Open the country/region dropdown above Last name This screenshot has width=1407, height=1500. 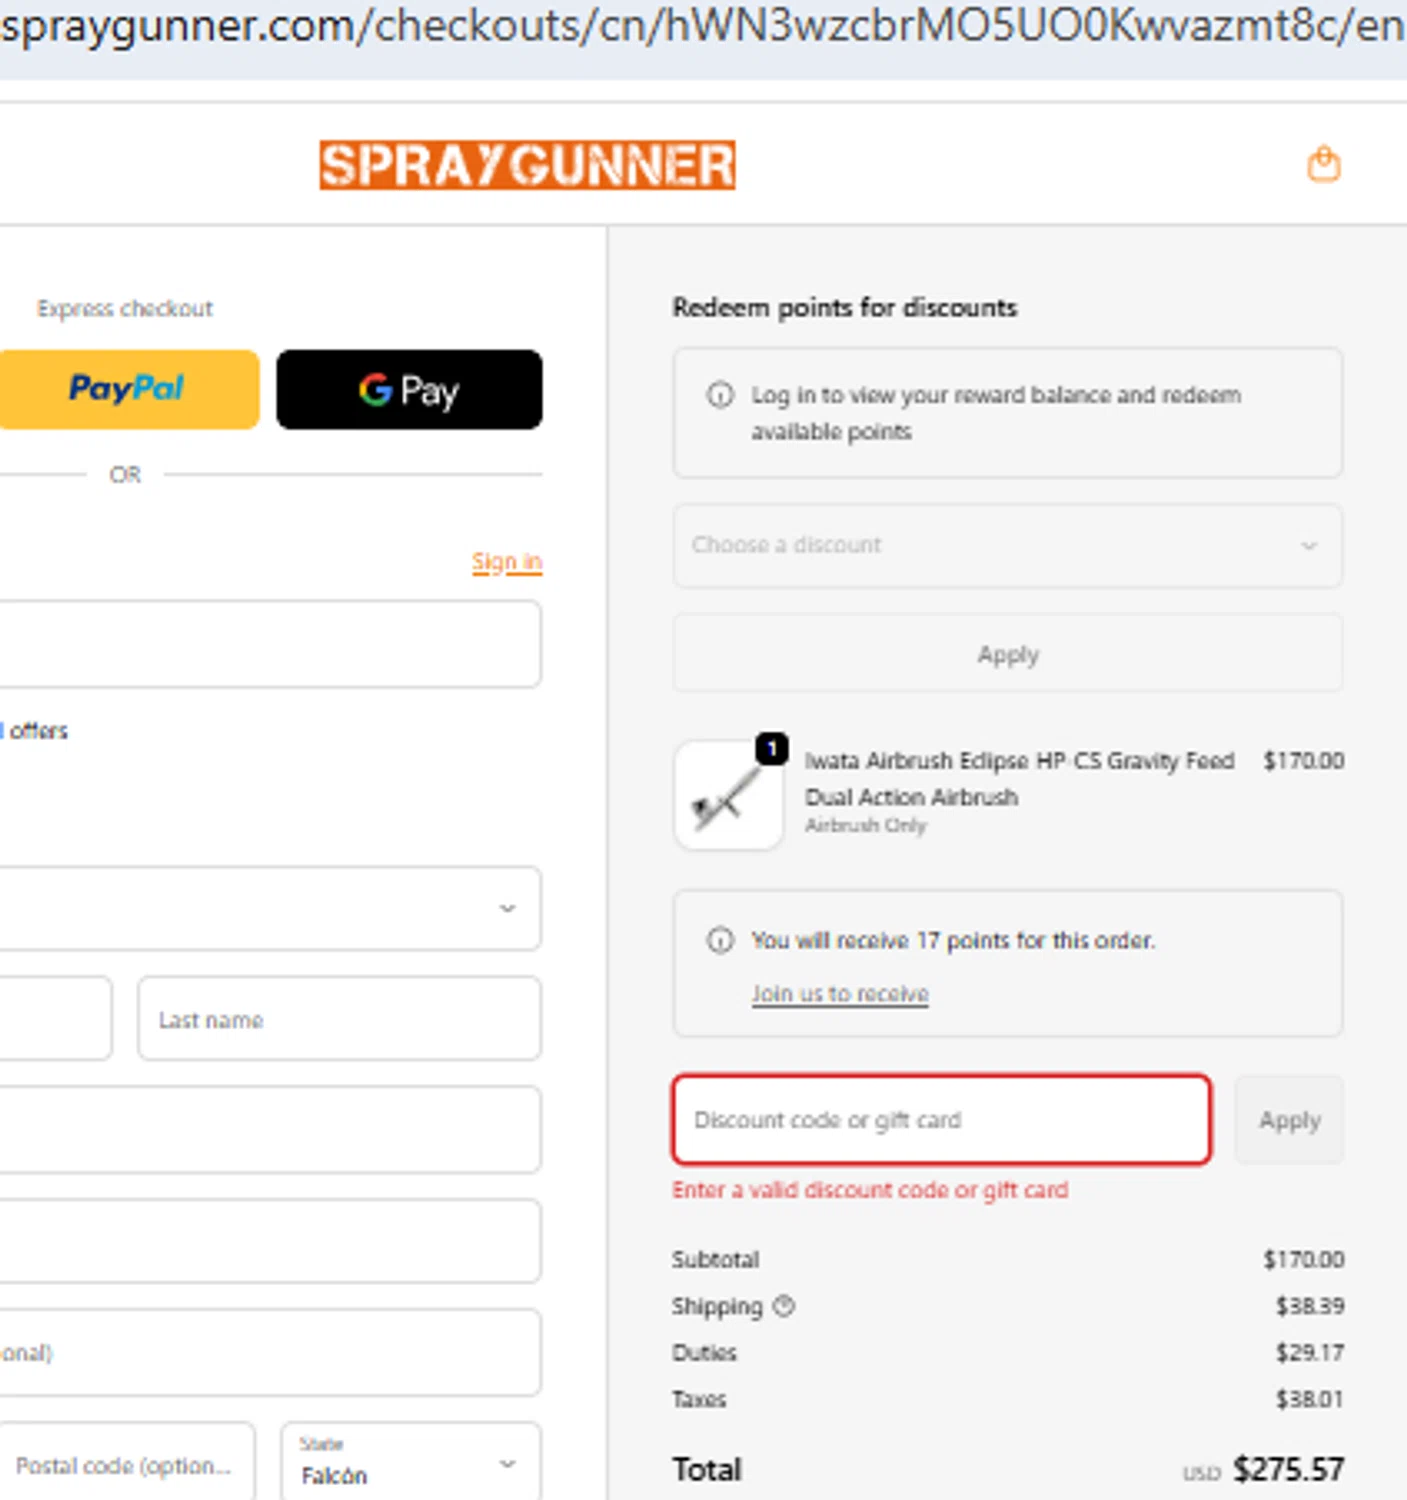coord(269,908)
